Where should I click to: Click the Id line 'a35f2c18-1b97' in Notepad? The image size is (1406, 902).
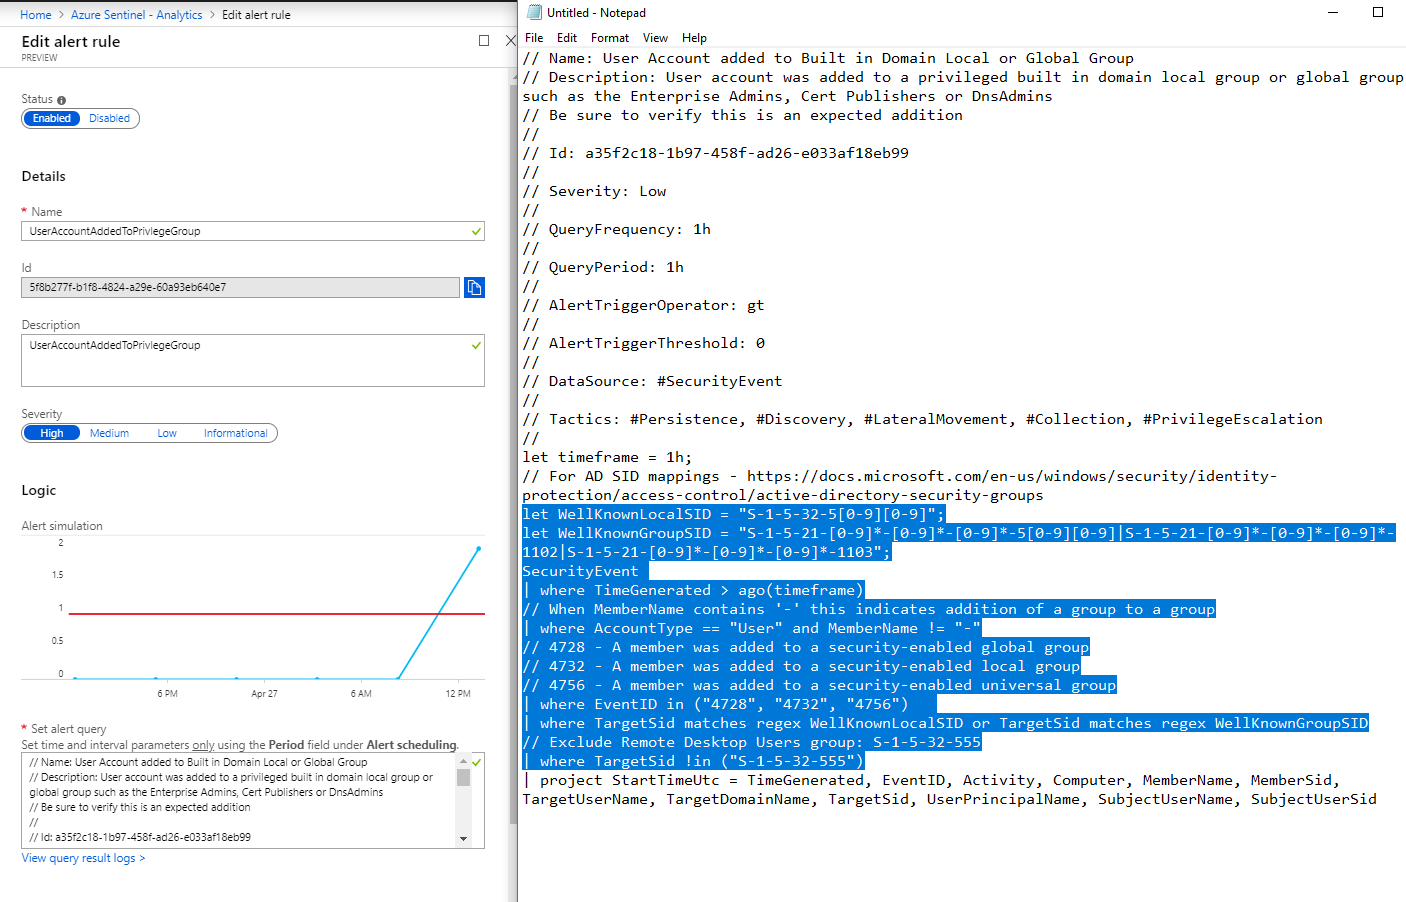pos(715,153)
